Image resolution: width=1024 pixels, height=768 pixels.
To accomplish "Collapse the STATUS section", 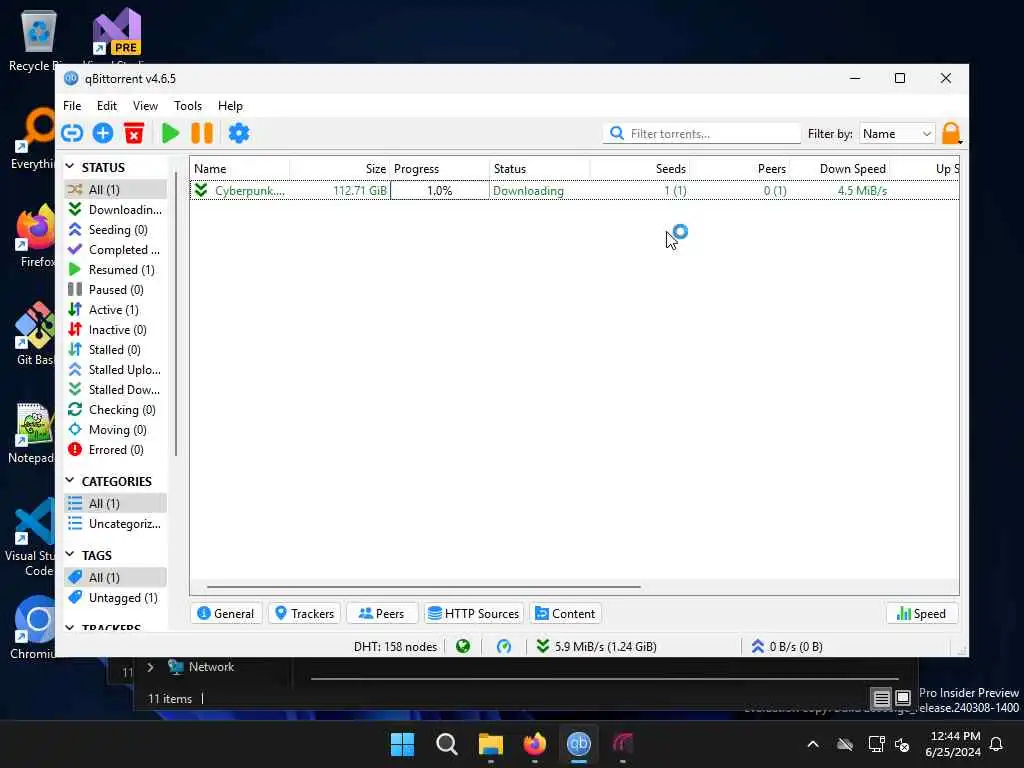I will [70, 167].
